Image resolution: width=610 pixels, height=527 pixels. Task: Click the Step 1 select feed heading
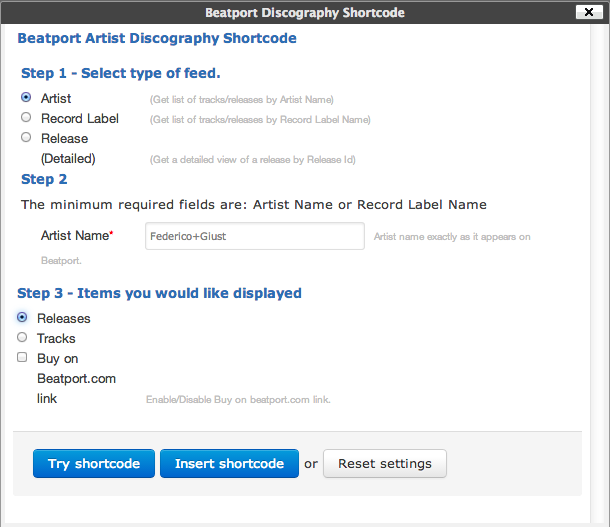point(121,74)
